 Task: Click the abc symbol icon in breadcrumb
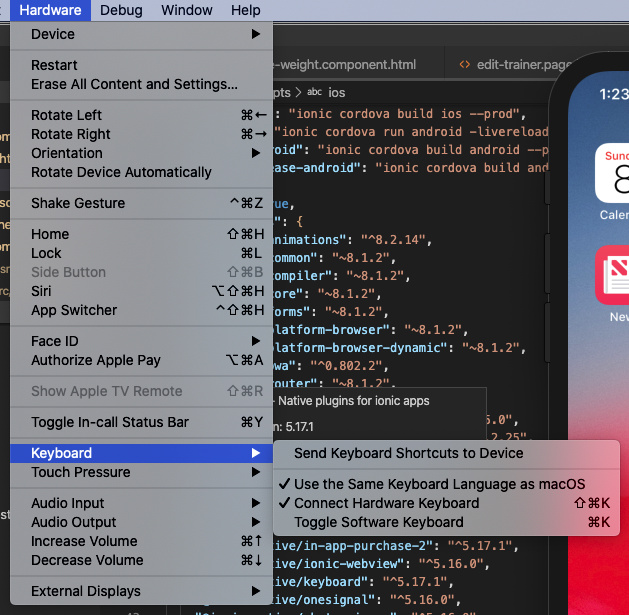point(314,92)
